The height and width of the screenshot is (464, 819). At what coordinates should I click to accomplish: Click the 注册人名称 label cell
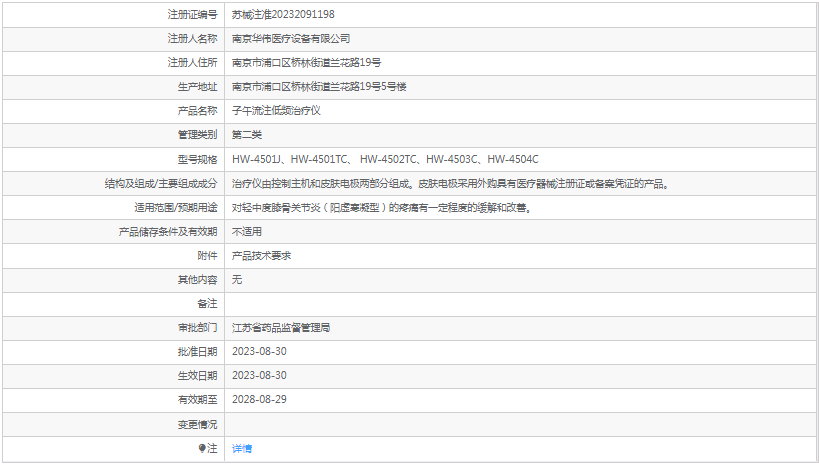click(x=114, y=39)
